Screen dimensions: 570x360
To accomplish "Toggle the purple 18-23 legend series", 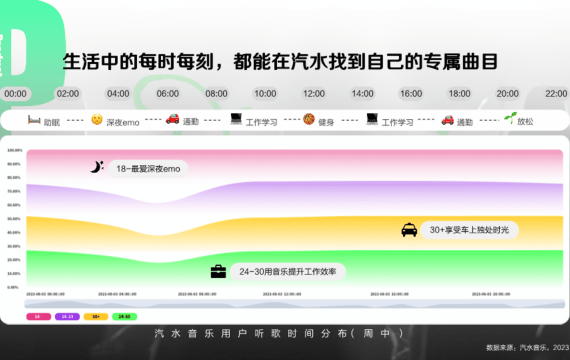I will point(67,317).
